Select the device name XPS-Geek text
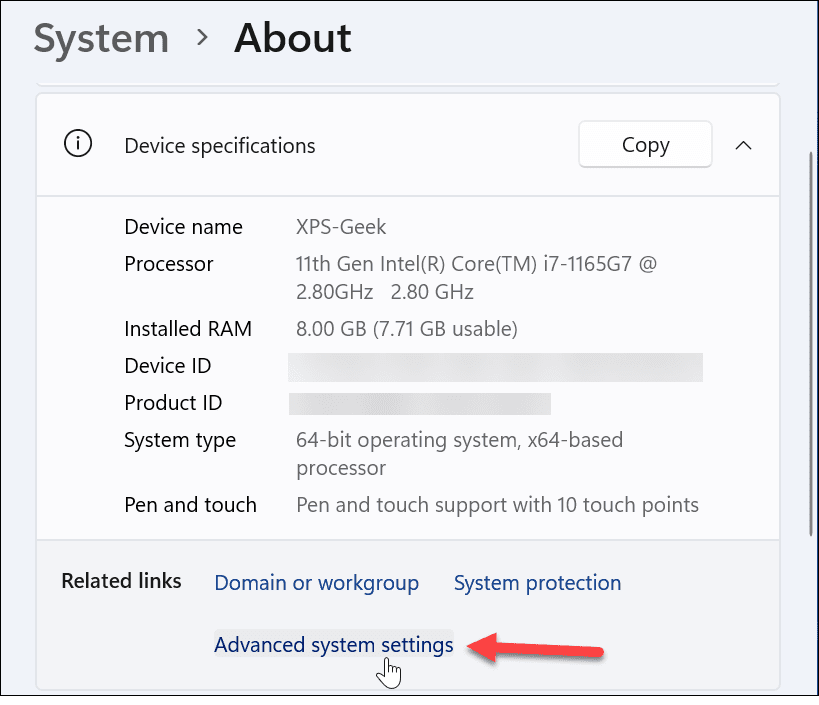819x705 pixels. click(341, 227)
